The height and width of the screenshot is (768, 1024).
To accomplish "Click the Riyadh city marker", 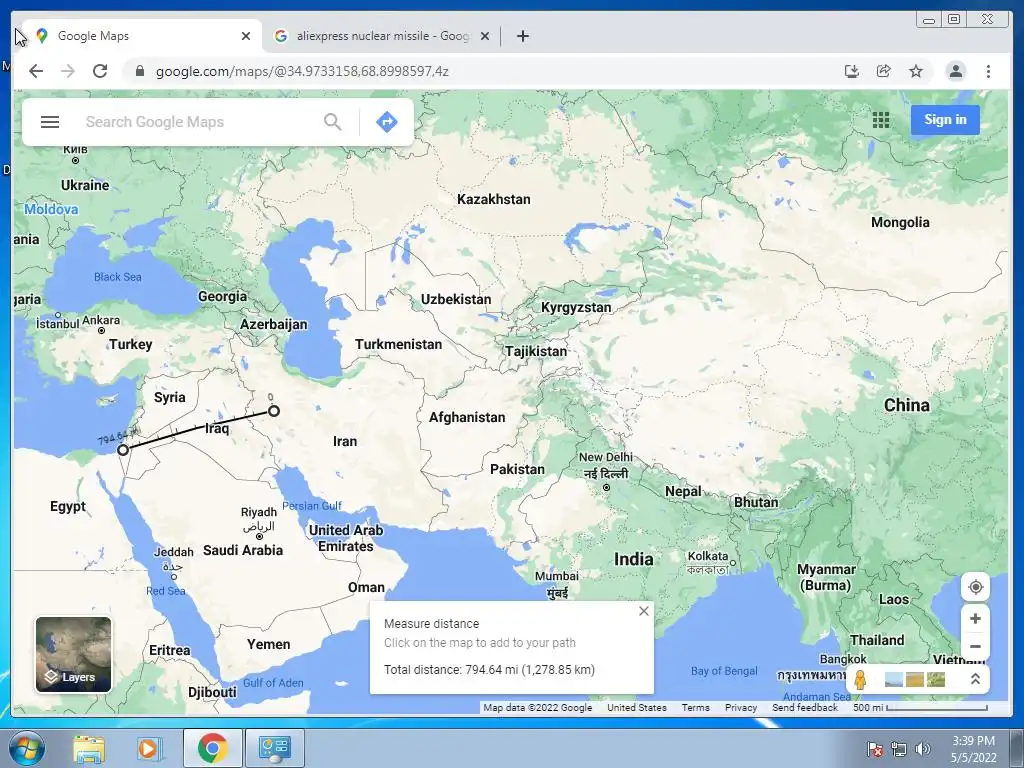I will pyautogui.click(x=259, y=536).
